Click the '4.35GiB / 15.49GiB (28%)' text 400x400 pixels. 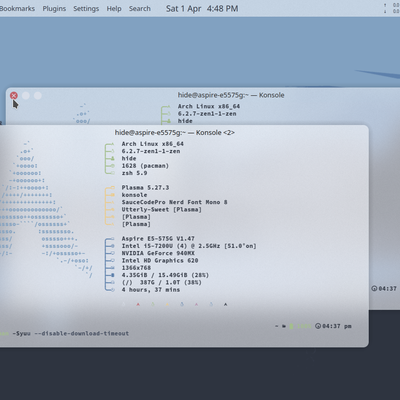(165, 275)
